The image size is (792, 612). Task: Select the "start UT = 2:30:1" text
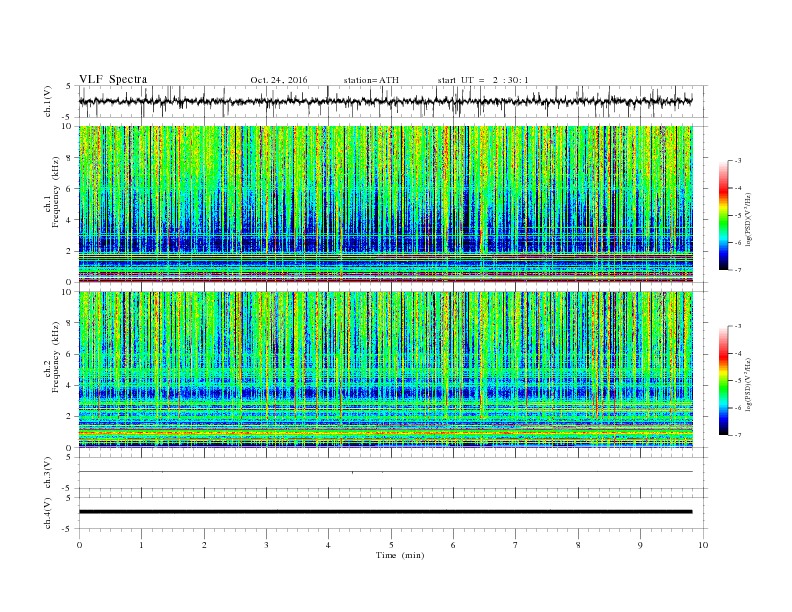(x=483, y=80)
